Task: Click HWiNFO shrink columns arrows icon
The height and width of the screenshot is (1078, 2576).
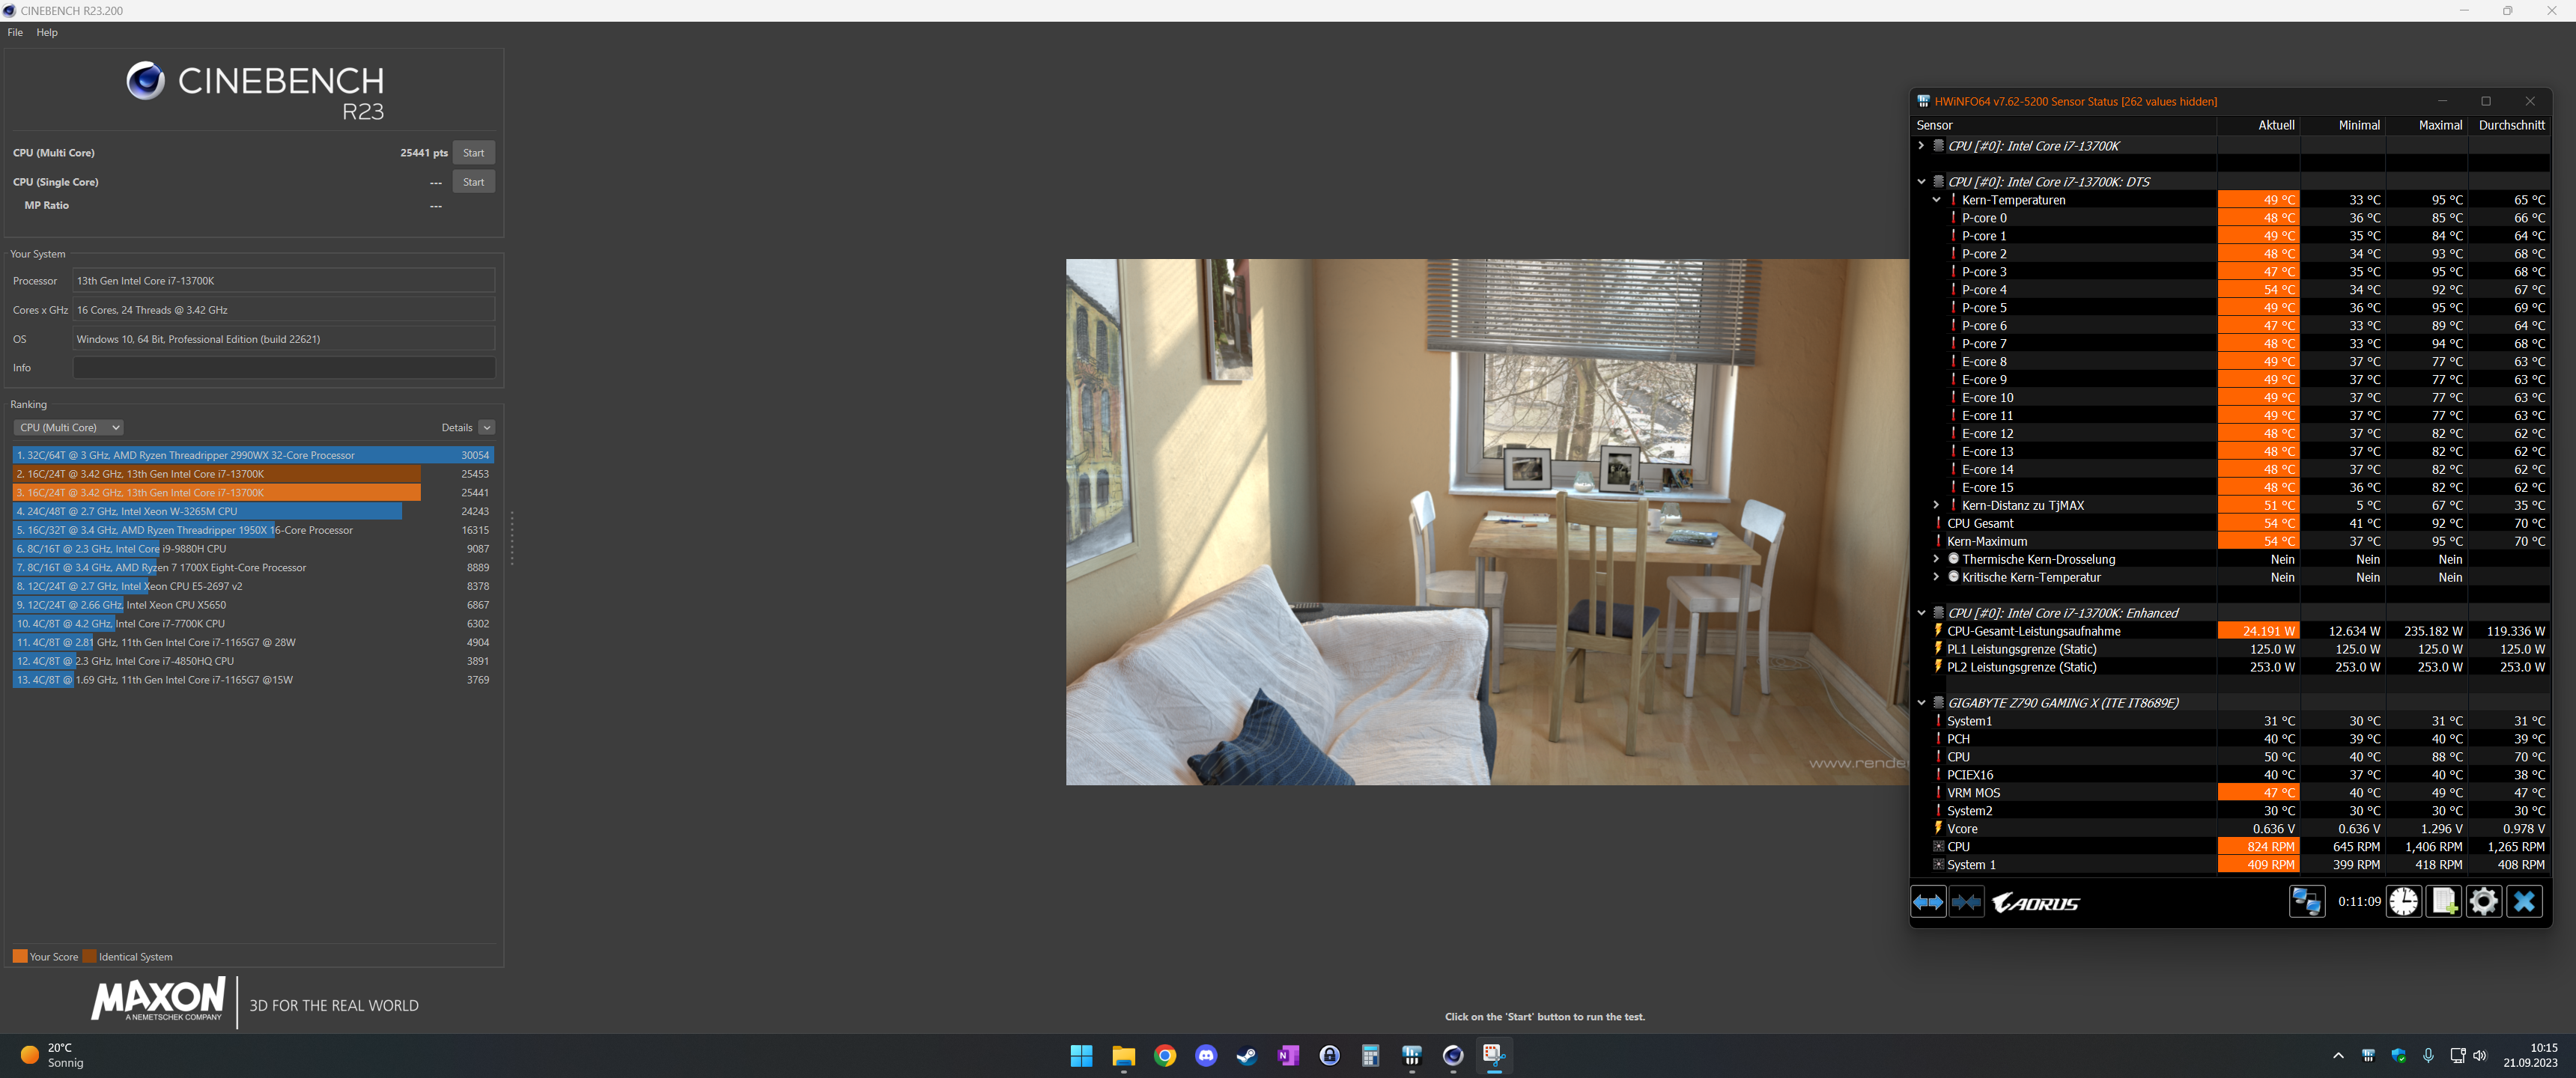Action: click(x=1966, y=902)
